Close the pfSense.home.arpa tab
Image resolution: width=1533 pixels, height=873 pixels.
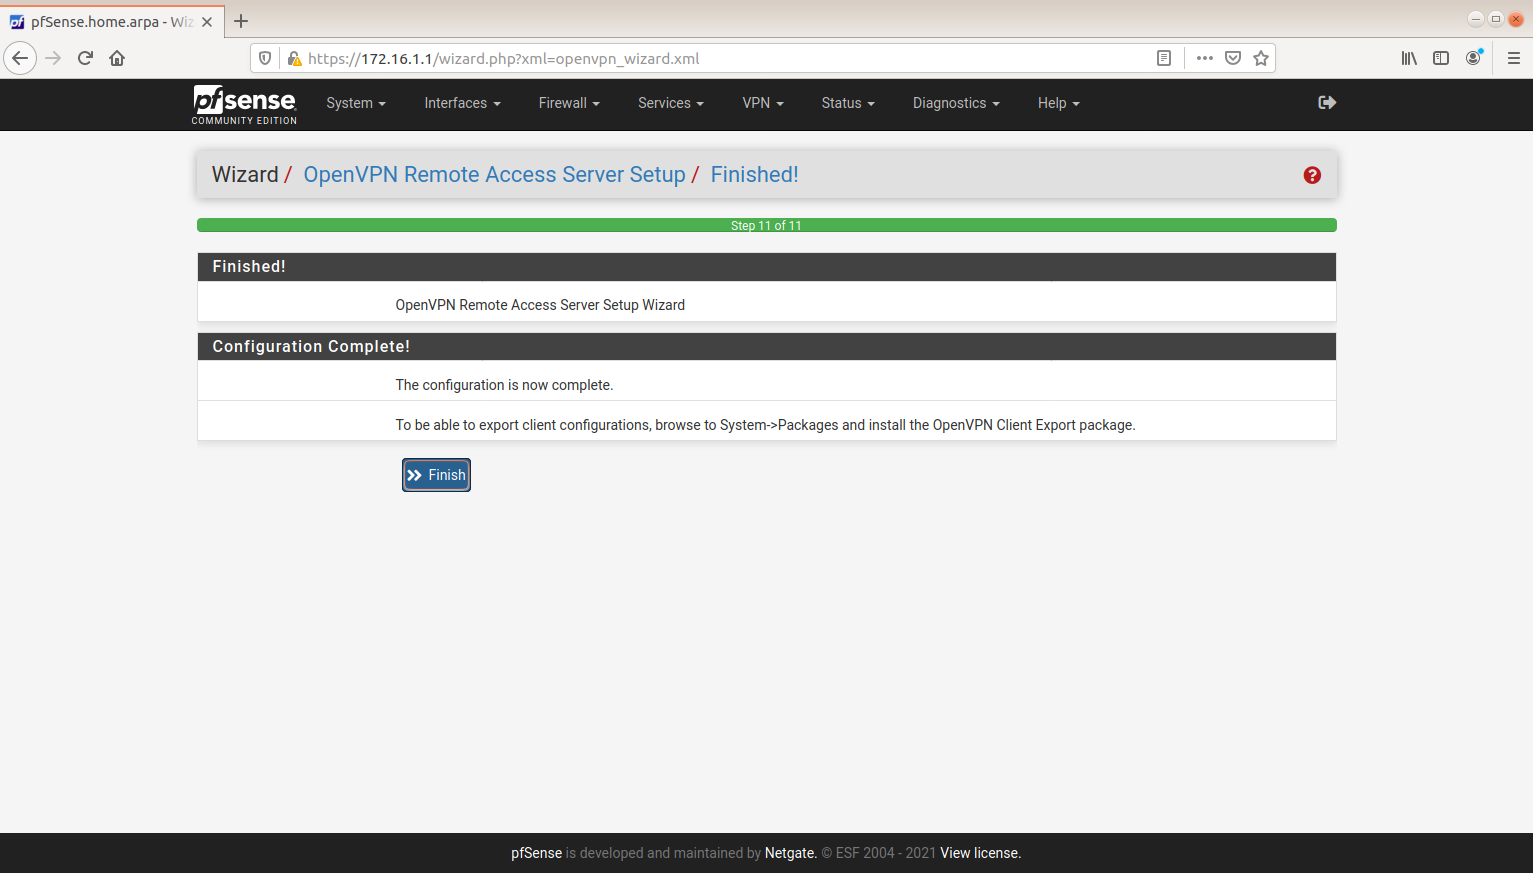click(207, 22)
